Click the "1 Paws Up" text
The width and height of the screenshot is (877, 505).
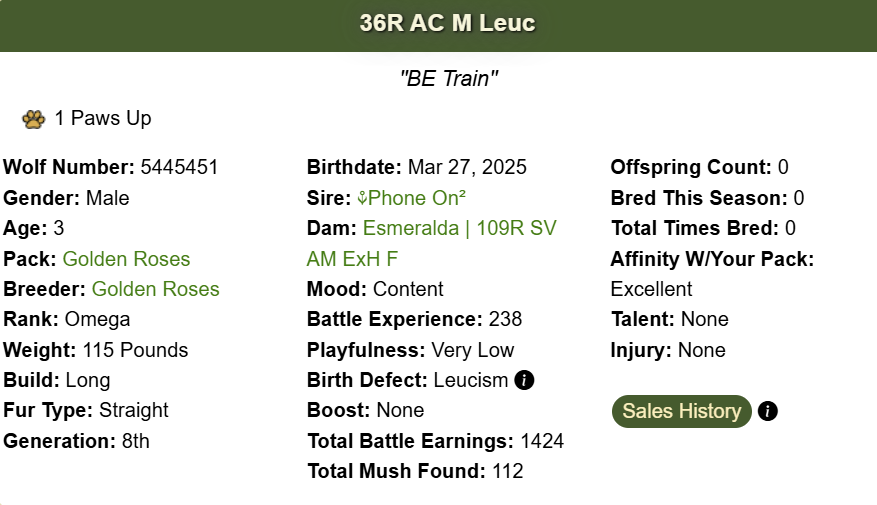[x=103, y=119]
